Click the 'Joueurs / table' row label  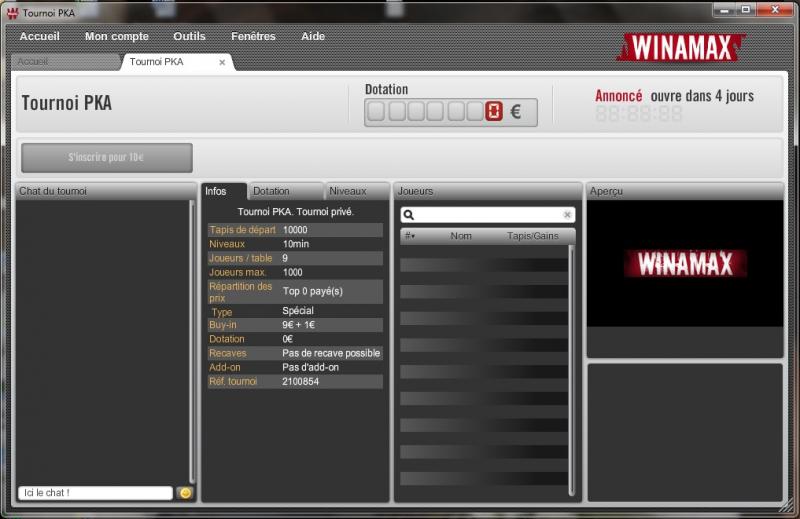(240, 258)
